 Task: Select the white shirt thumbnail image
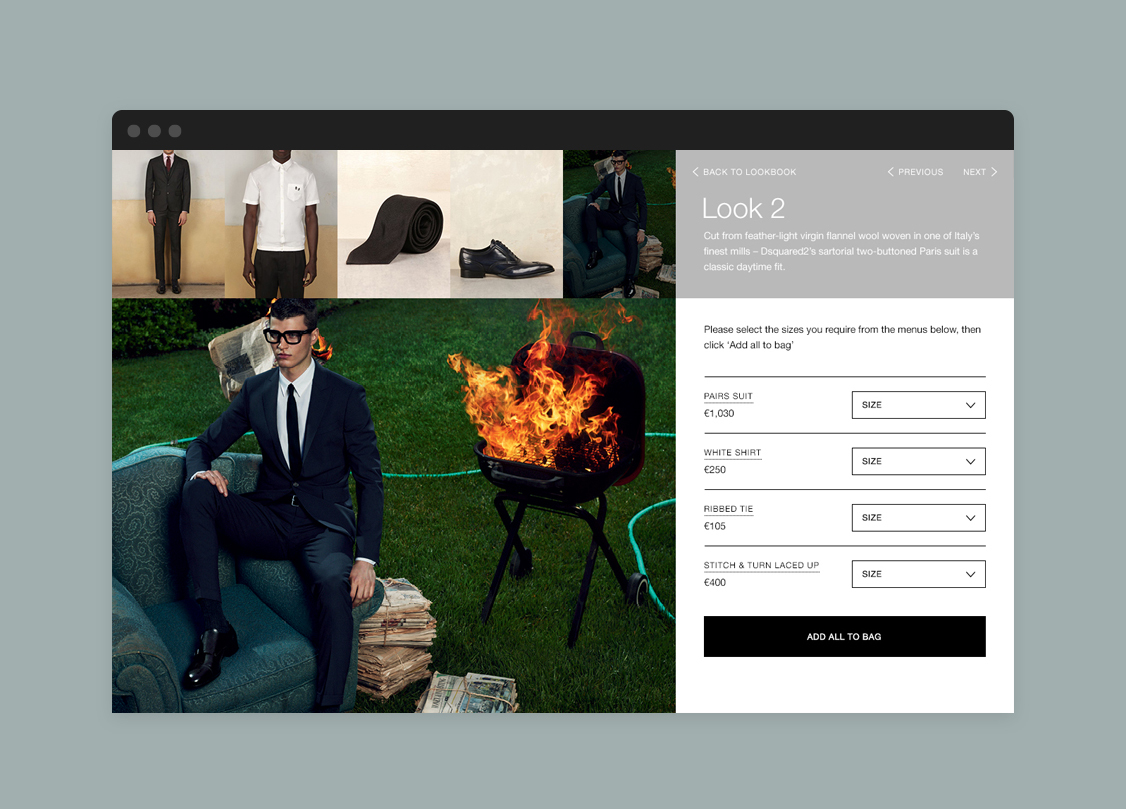click(x=281, y=224)
